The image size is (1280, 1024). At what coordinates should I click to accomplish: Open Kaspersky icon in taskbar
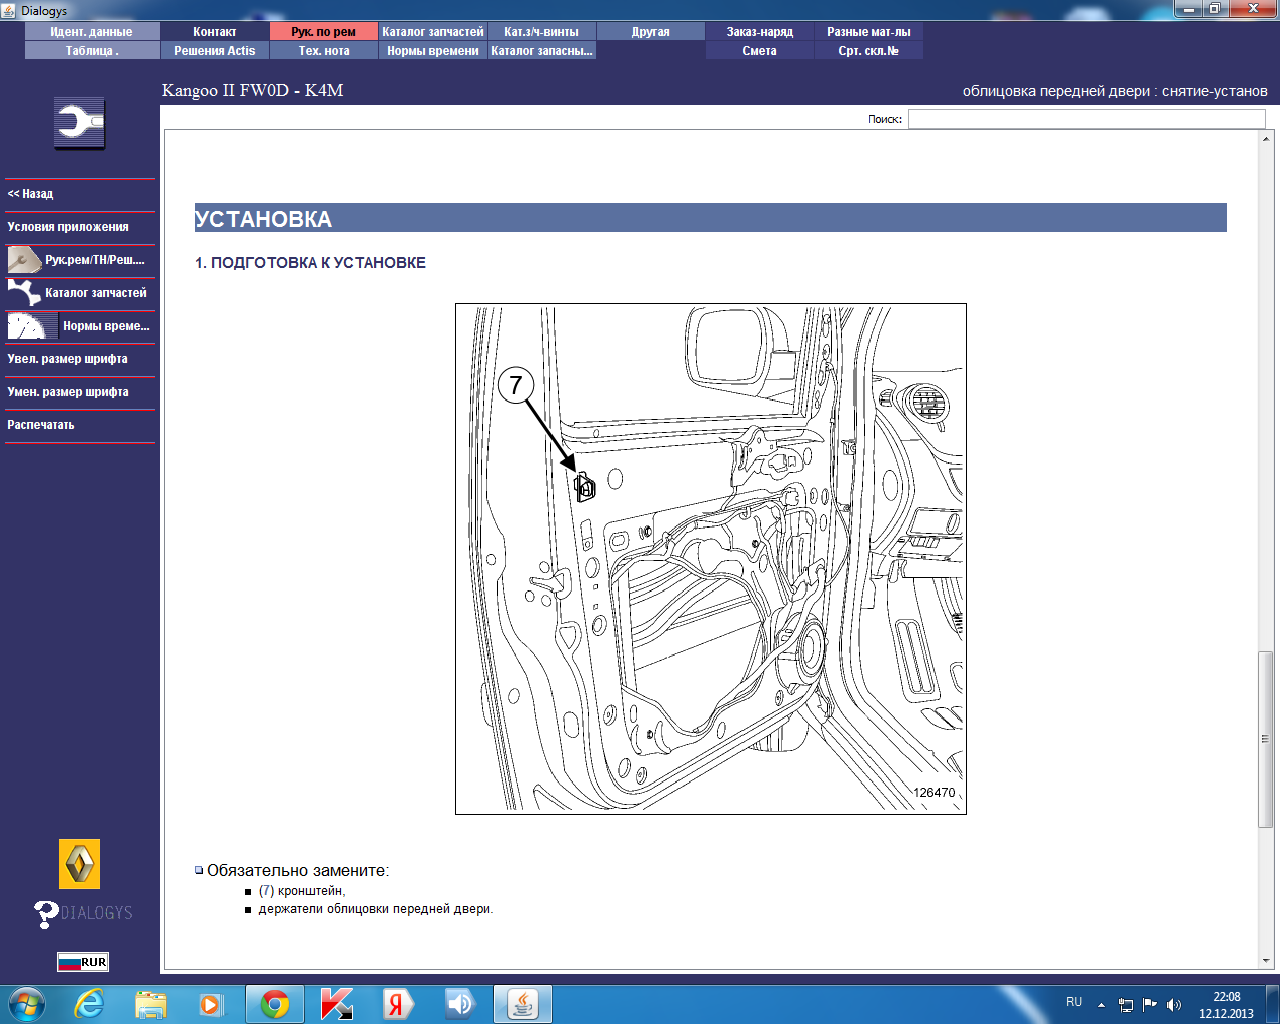337,1004
